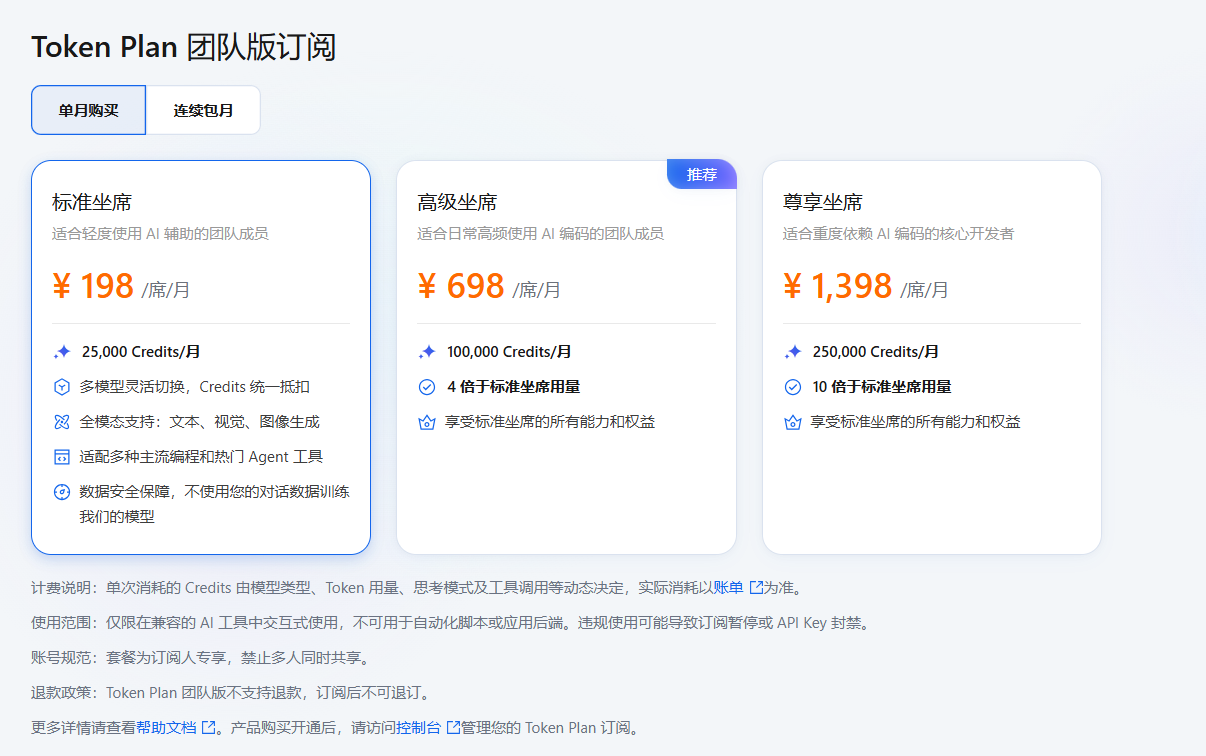Click the 250,000 Credits/月 text
Screen dimensions: 1206x756
point(876,352)
